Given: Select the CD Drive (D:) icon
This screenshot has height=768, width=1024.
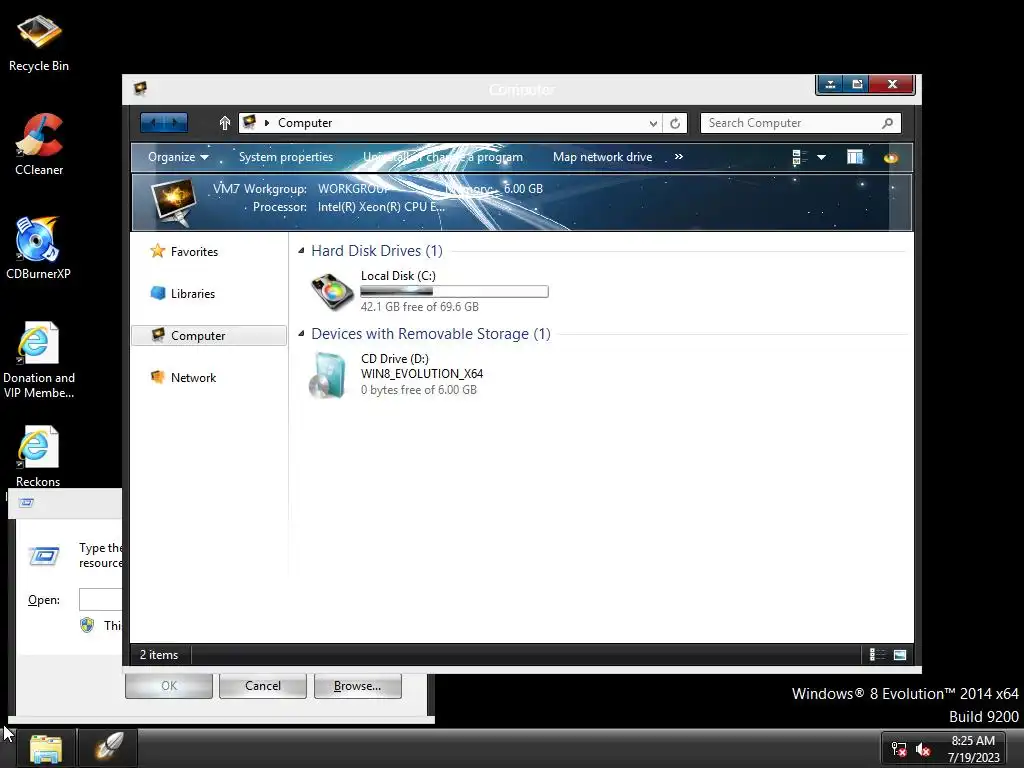Looking at the screenshot, I should pos(328,376).
